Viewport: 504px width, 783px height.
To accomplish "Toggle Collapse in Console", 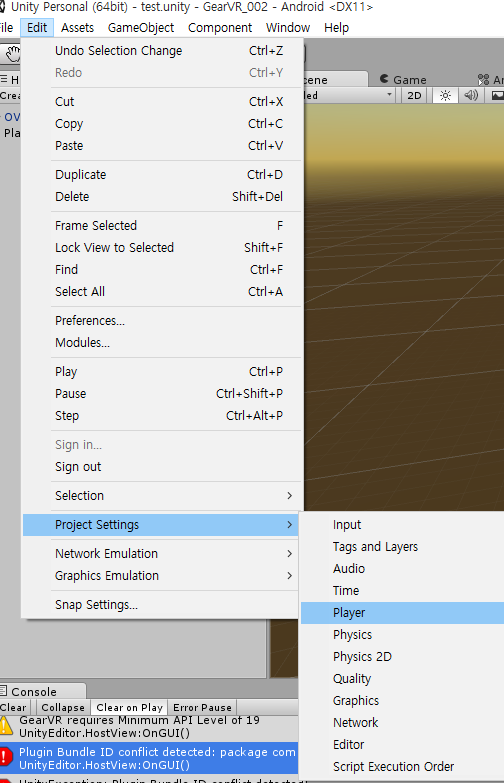I will pos(63,708).
